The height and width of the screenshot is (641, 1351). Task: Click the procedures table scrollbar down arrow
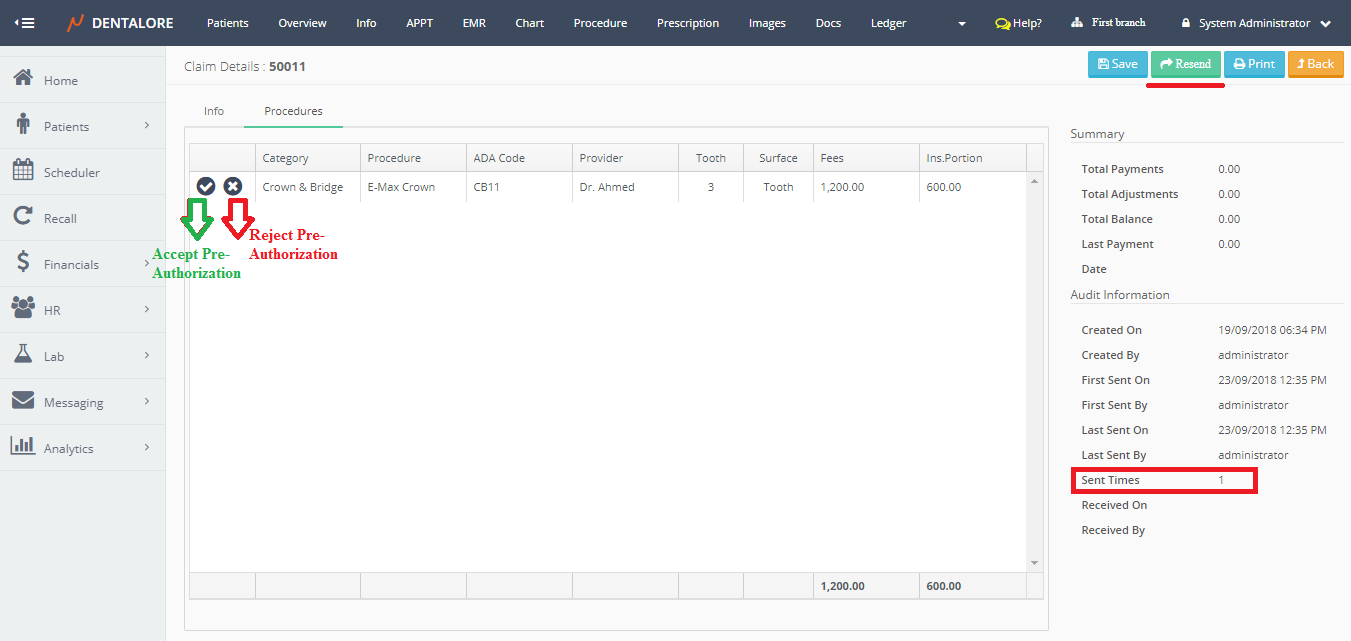pos(1035,563)
